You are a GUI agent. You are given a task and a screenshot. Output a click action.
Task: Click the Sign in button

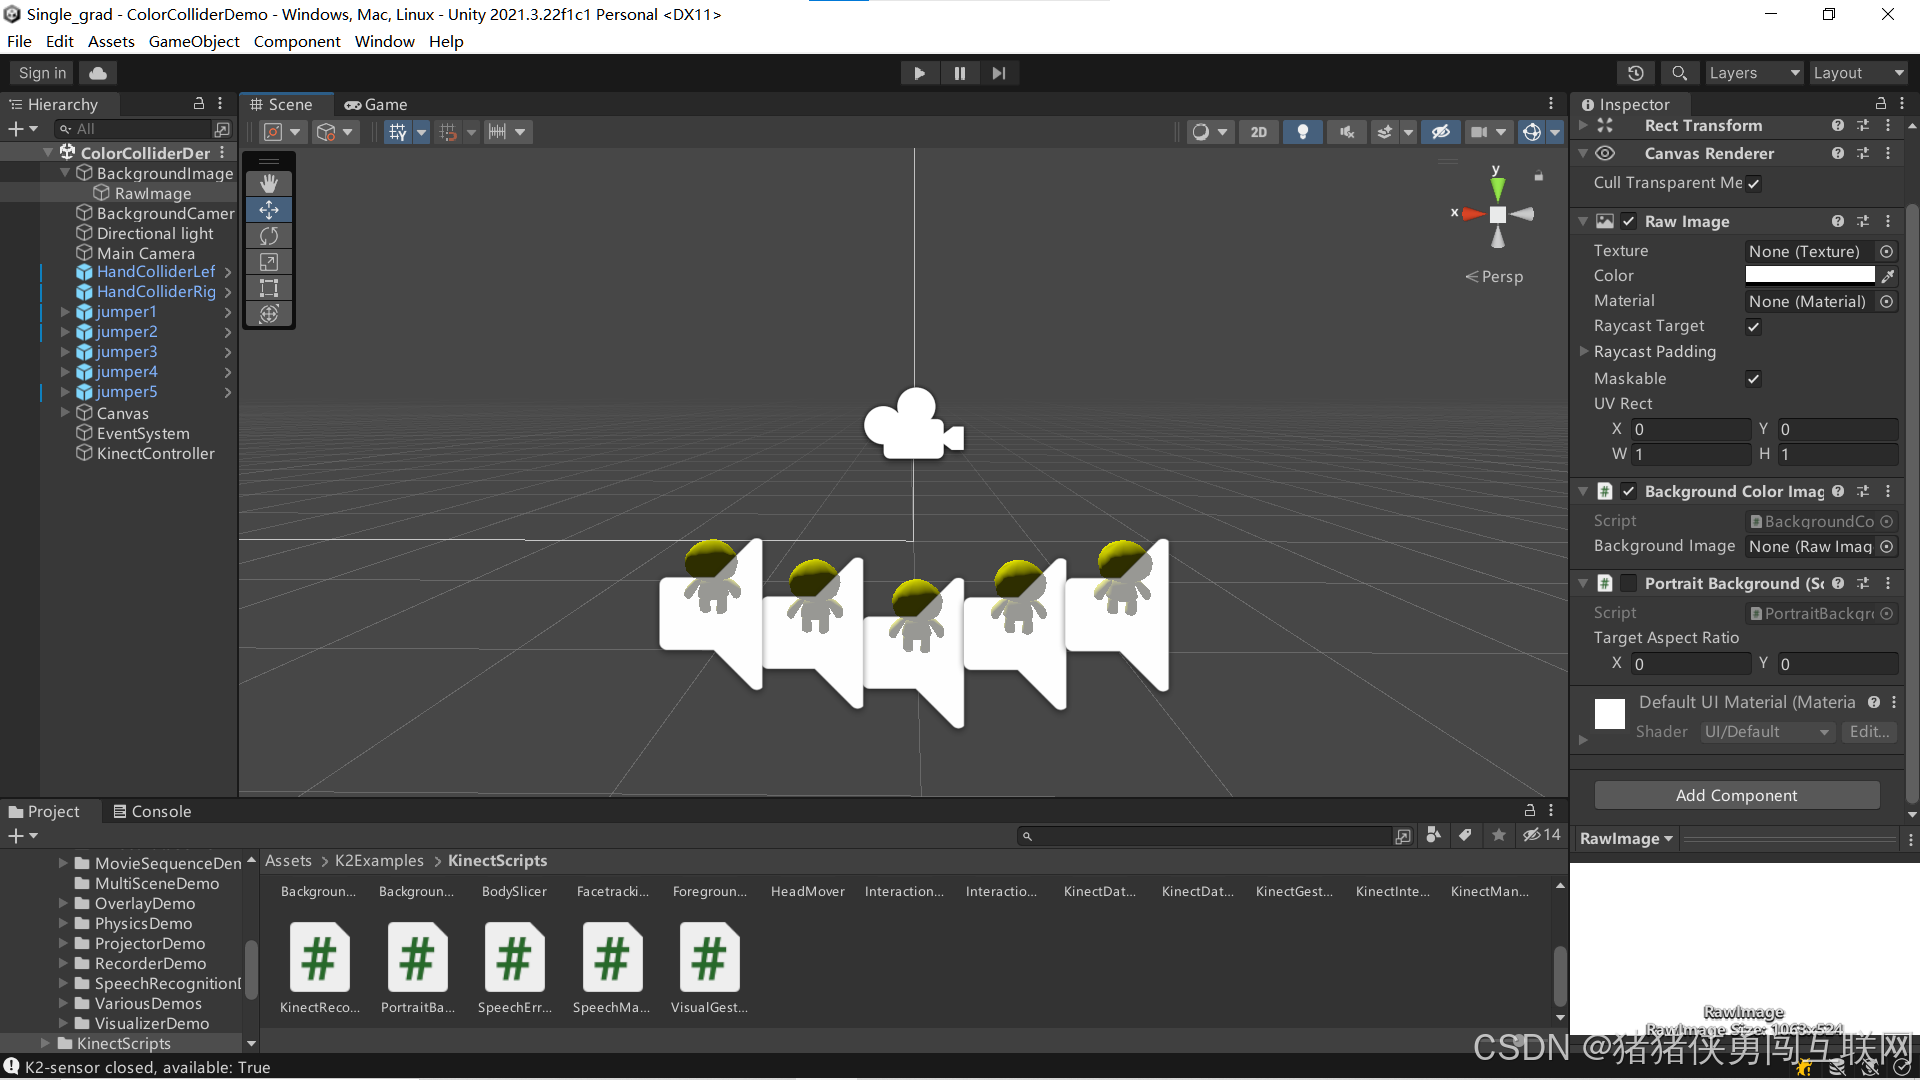40,72
